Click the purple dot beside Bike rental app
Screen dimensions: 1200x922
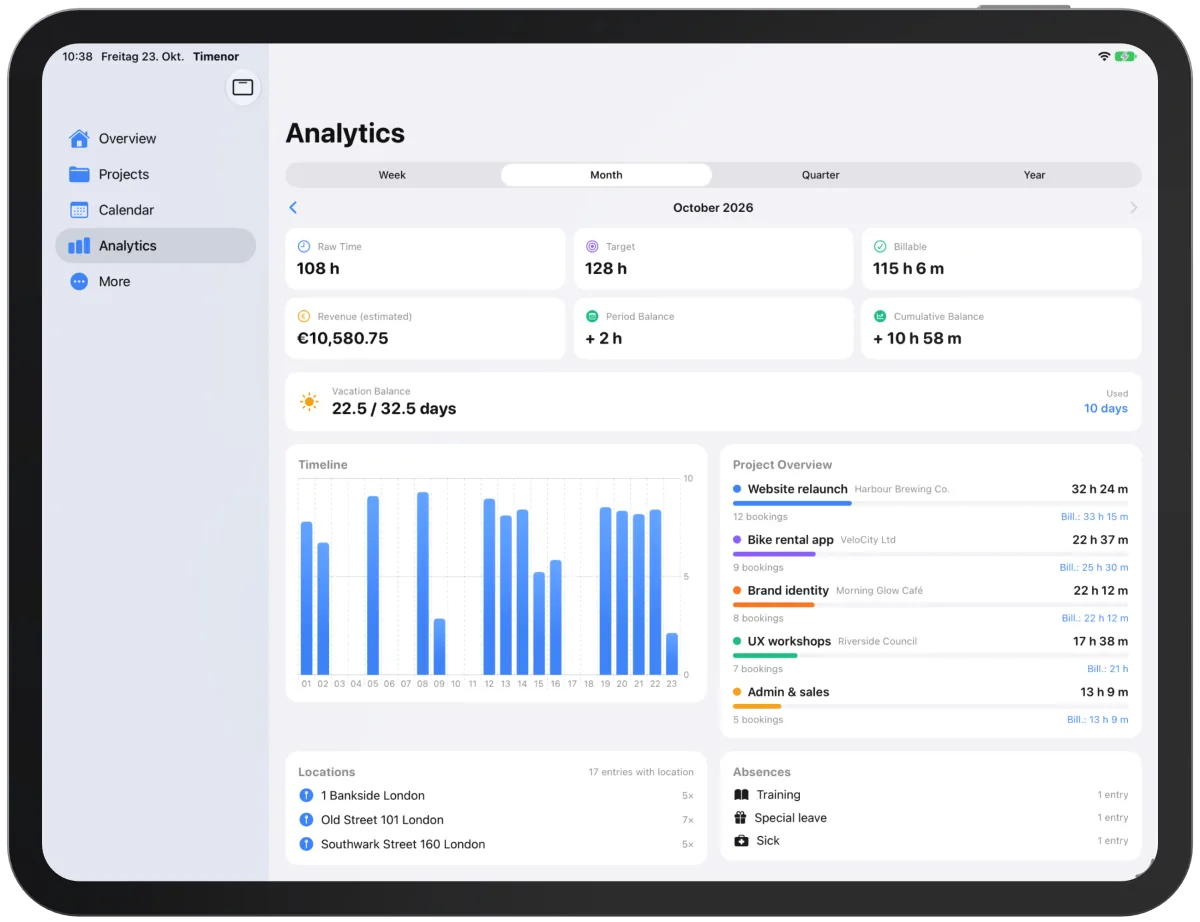pos(737,540)
